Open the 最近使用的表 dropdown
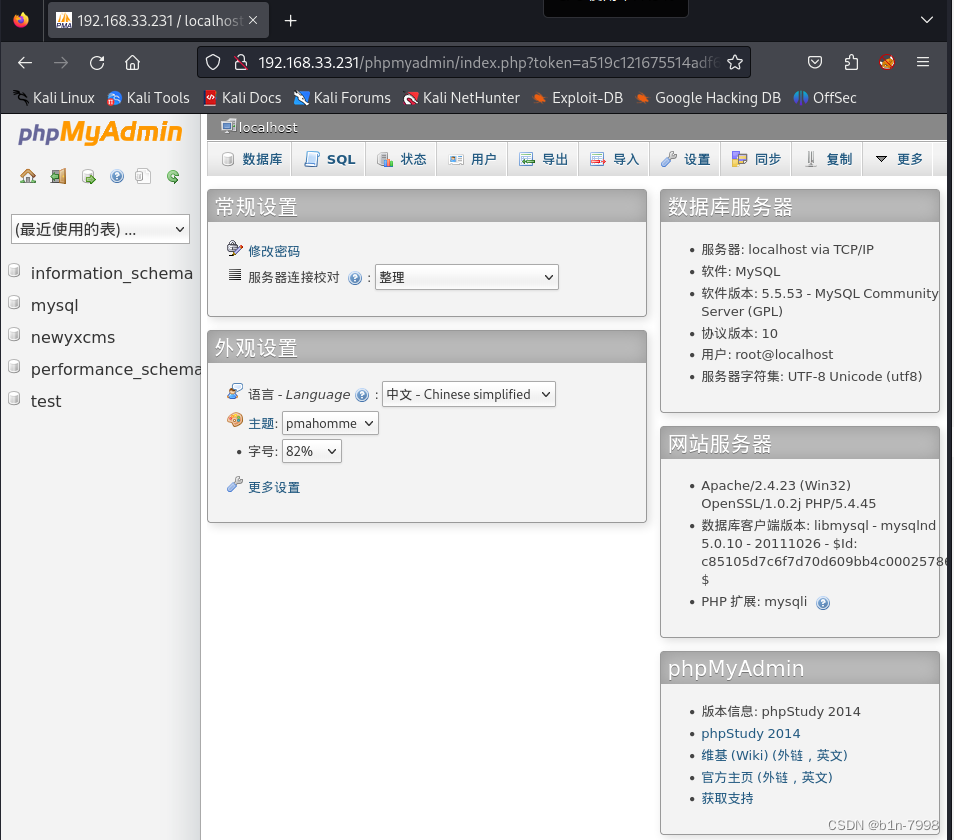954x840 pixels. point(100,229)
